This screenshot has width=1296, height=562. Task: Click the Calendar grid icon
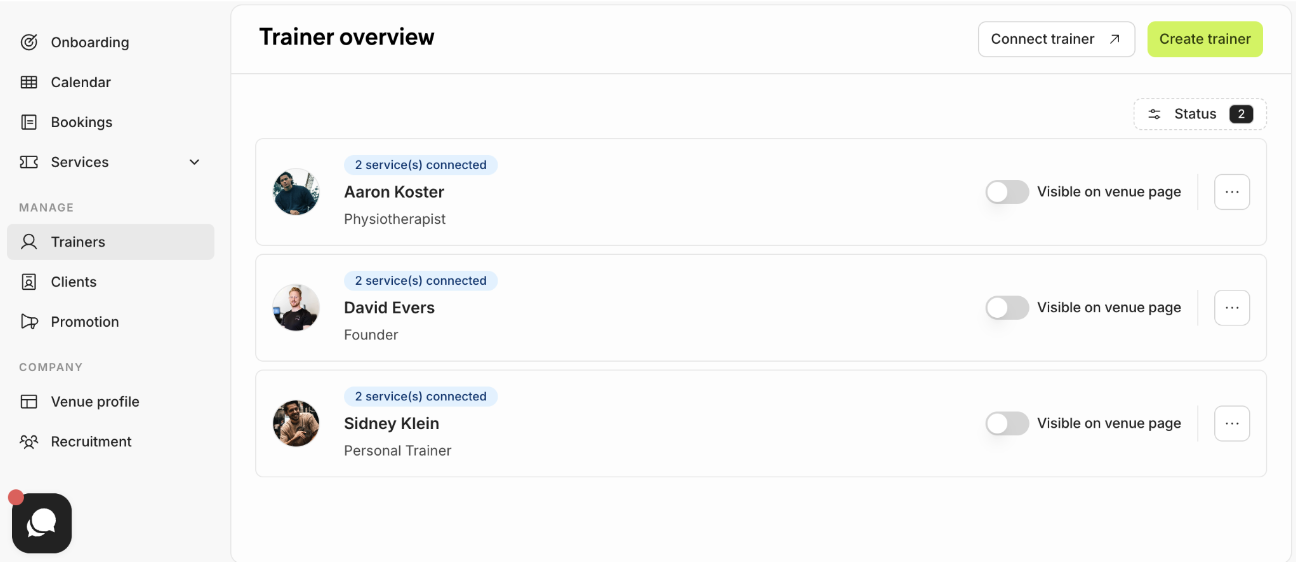[29, 82]
